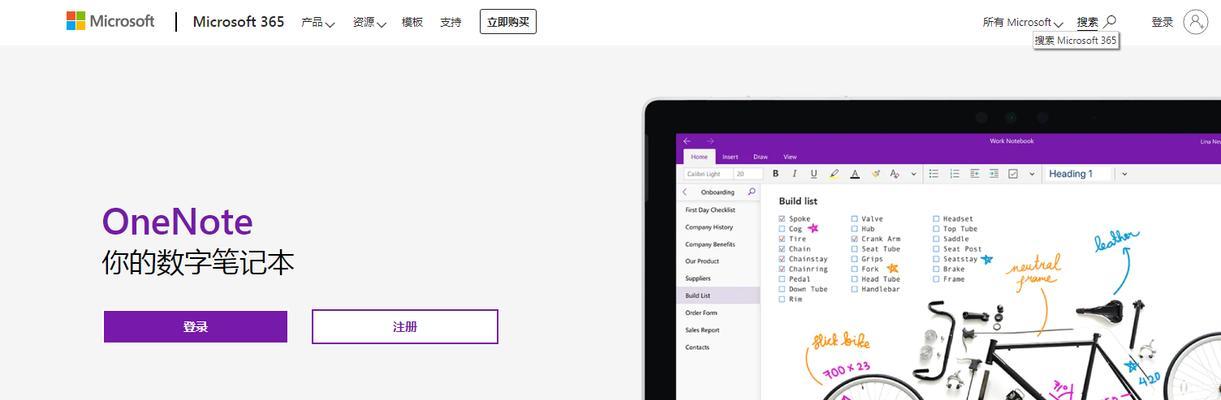Check the Cog checkbox
Image resolution: width=1221 pixels, height=400 pixels.
(x=782, y=229)
